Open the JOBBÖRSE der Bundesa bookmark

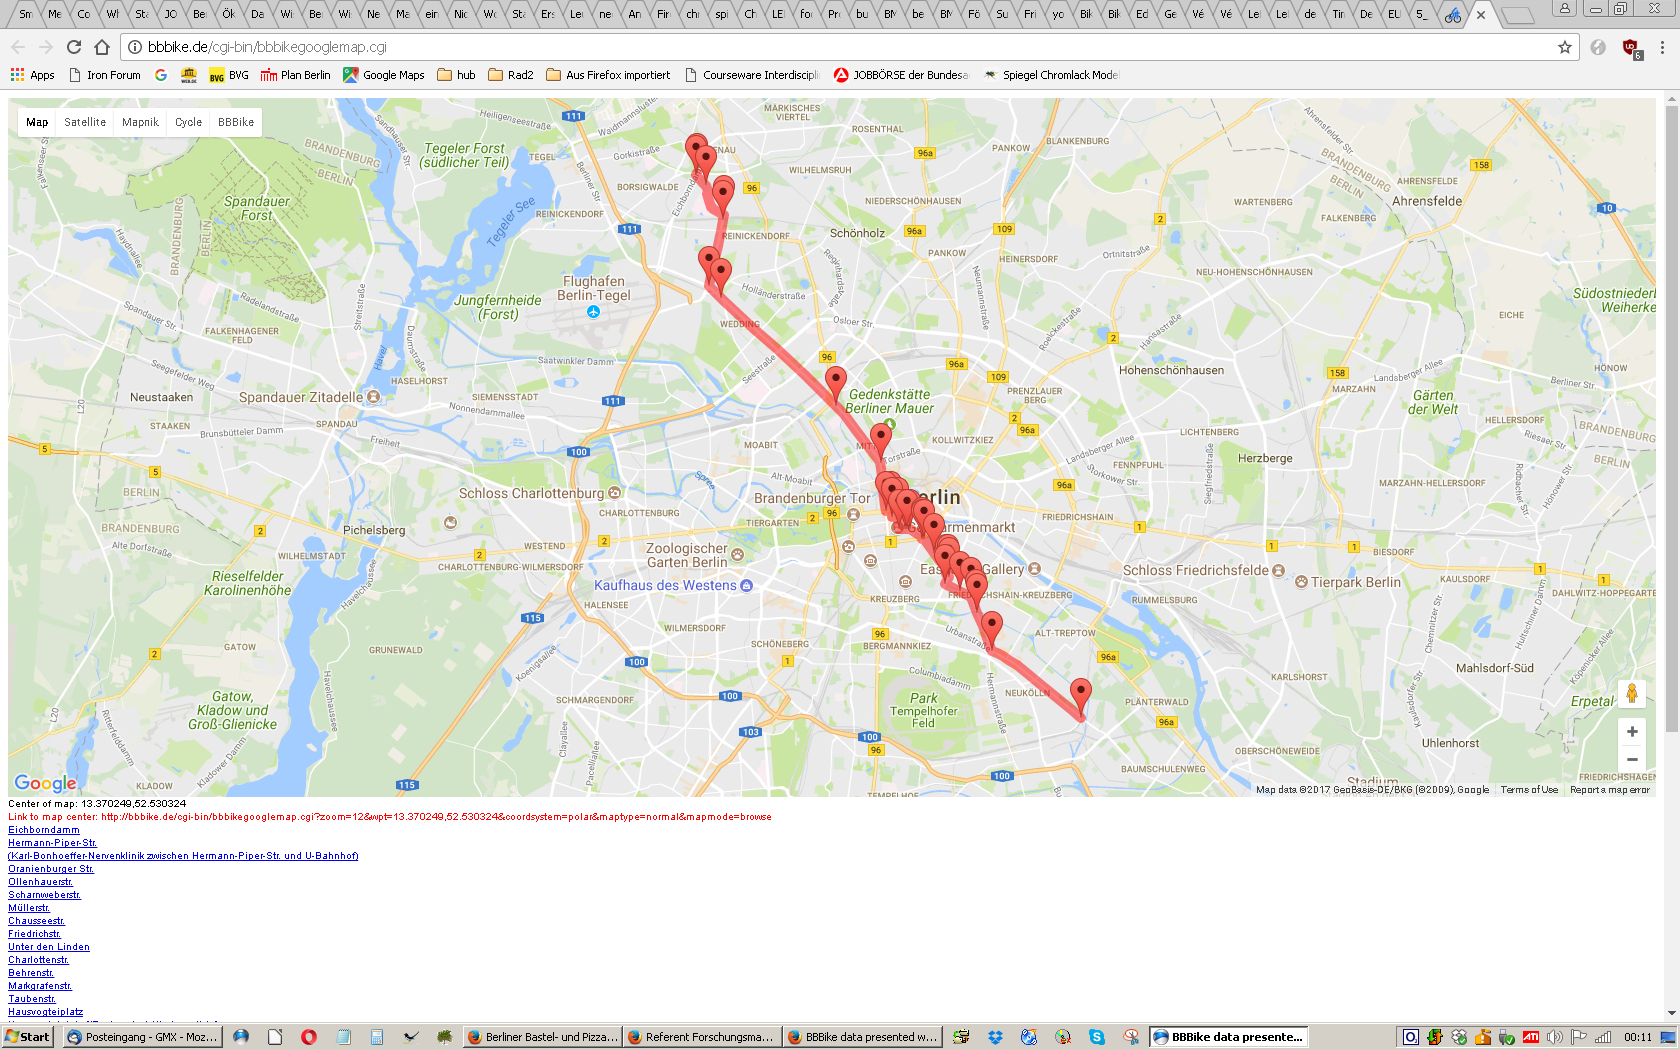(x=901, y=75)
